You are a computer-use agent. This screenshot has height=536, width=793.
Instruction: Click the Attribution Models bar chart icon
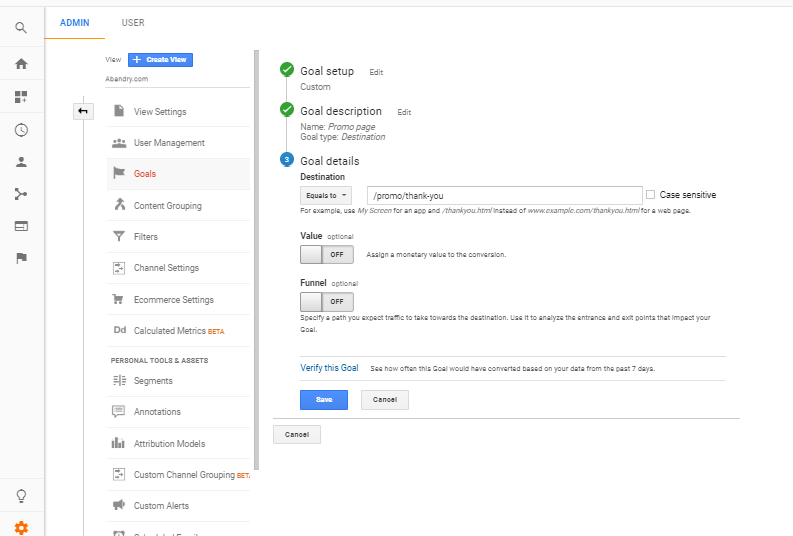pos(118,443)
